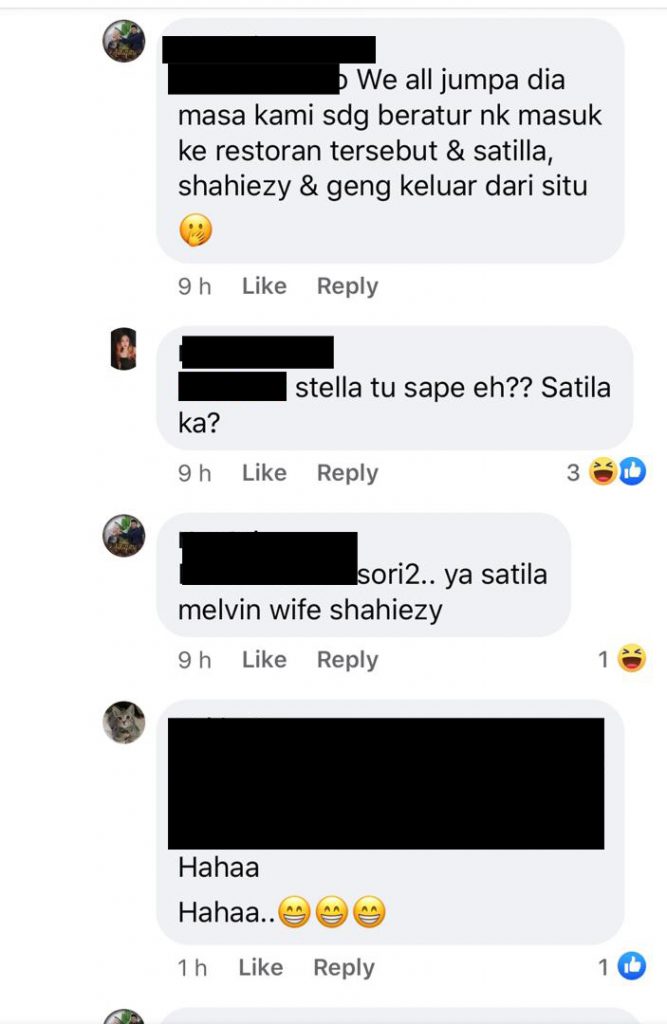Open the cat avatar on the Hahaa comment

click(124, 722)
